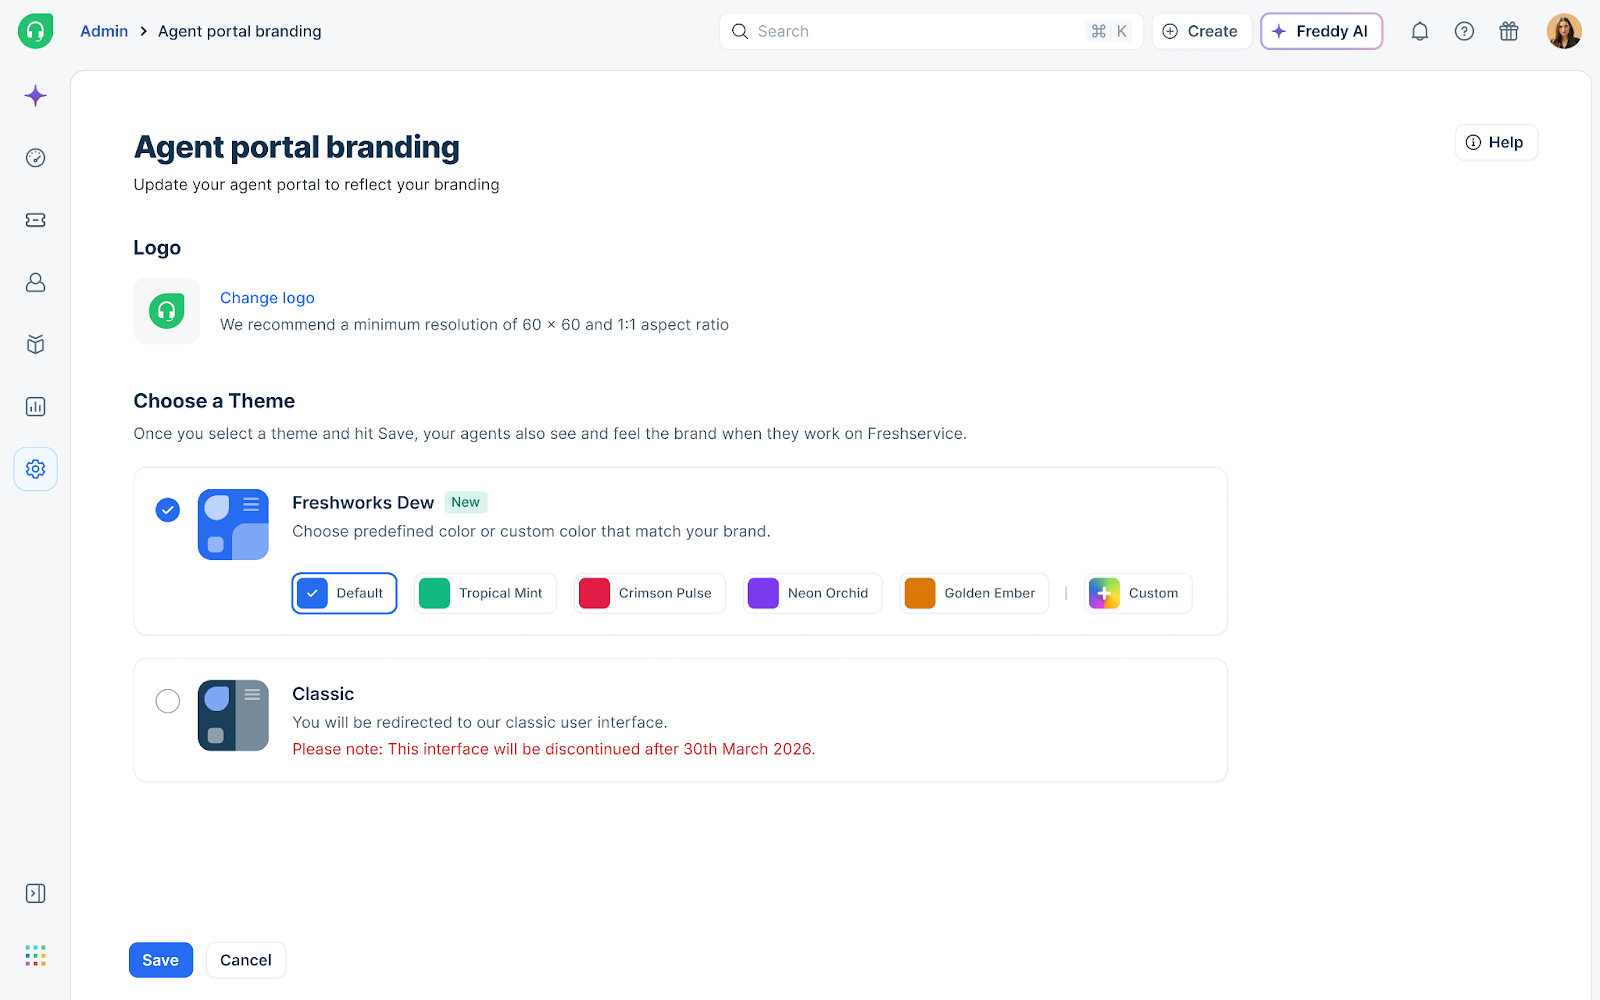
Task: Open the gift box what's new icon
Action: point(1509,31)
